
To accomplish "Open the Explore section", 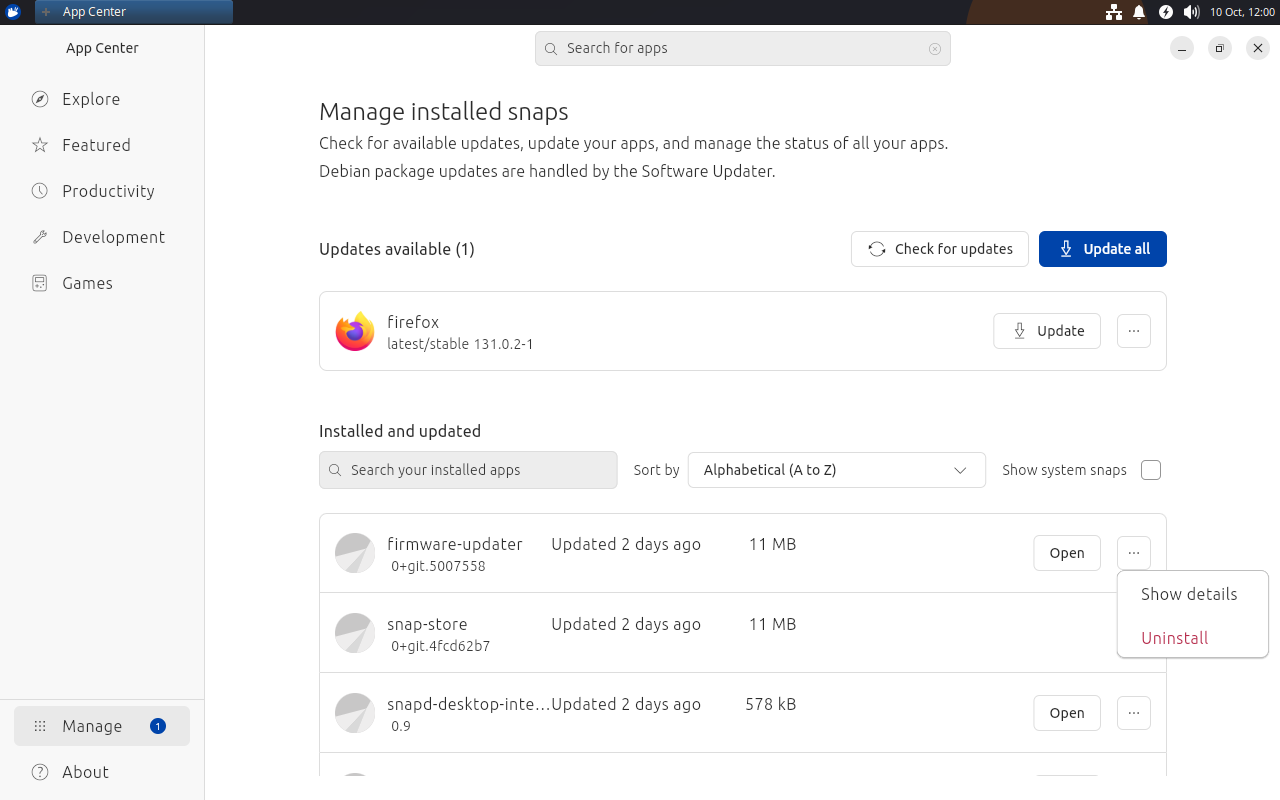I will click(102, 99).
